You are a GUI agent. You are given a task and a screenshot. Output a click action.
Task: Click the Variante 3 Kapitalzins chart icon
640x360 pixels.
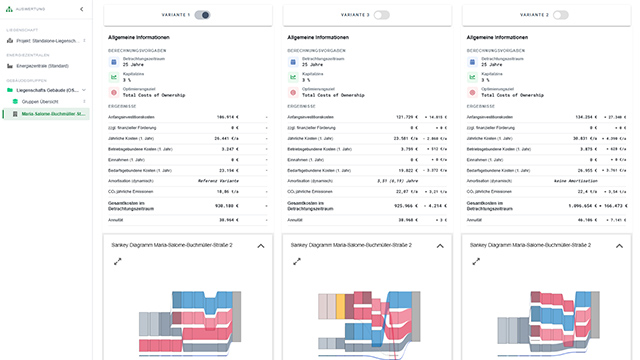coord(293,77)
